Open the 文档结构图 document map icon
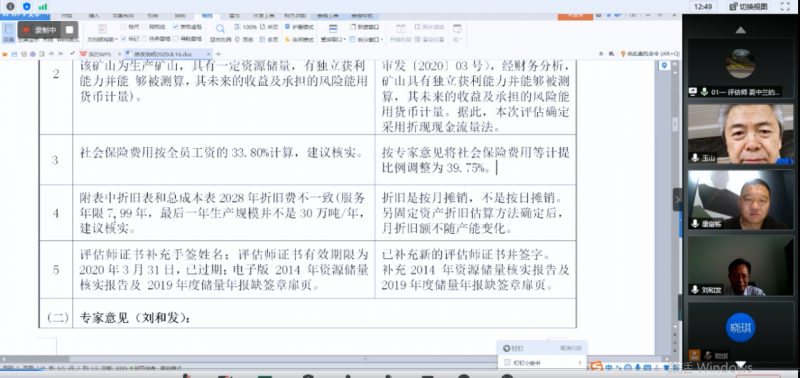800x378 pixels. [103, 29]
